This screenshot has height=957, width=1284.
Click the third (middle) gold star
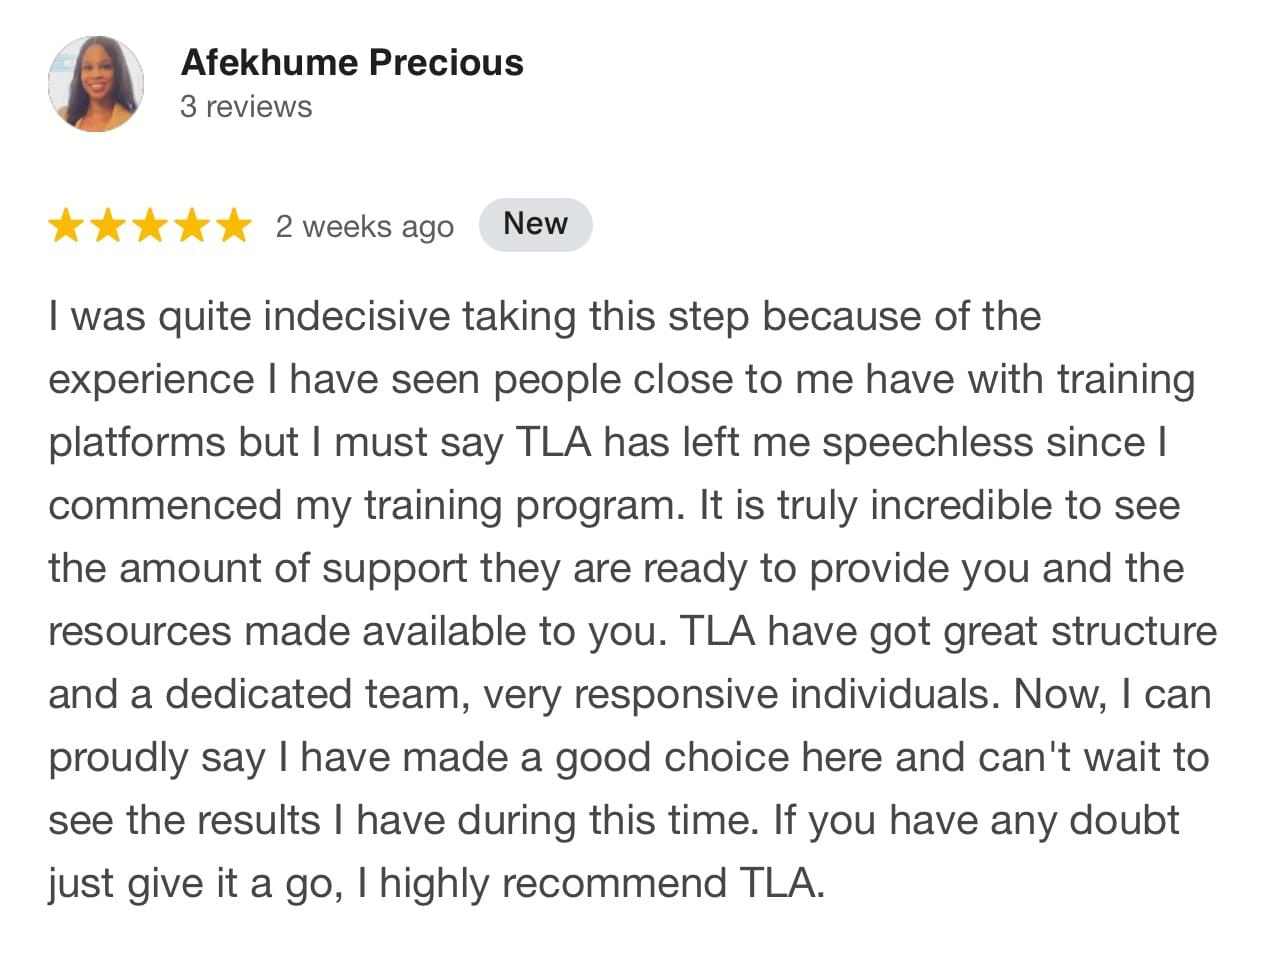click(x=150, y=226)
